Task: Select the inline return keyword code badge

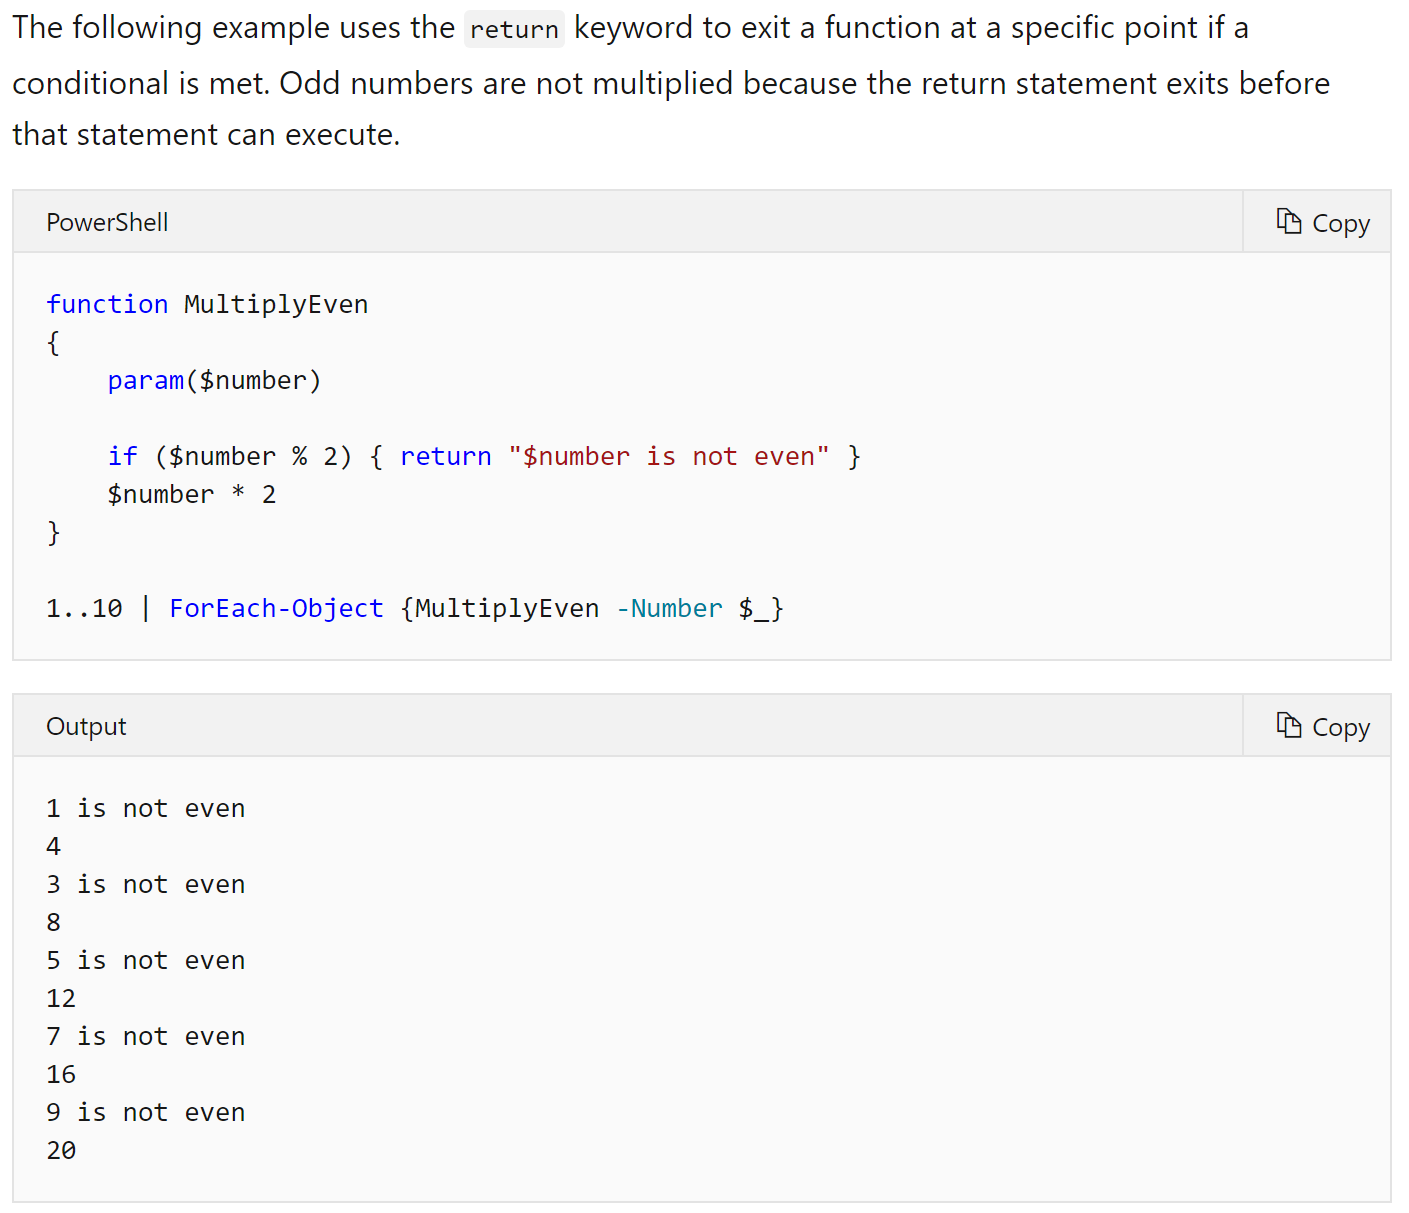Action: [x=513, y=29]
